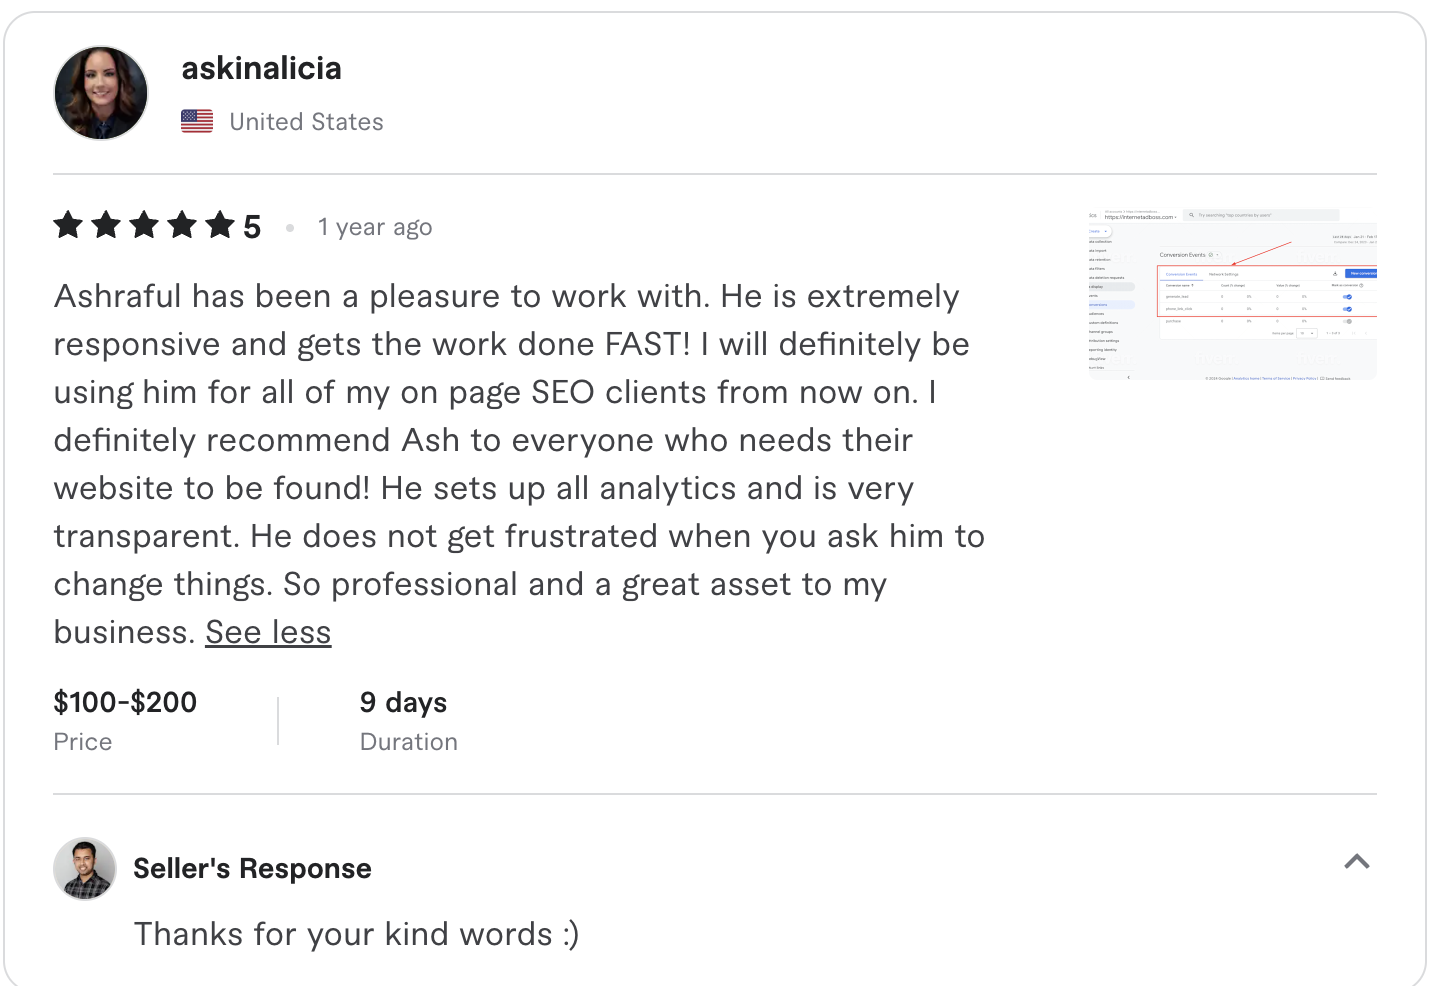Click the seller's avatar next to Seller's Response

(x=85, y=869)
